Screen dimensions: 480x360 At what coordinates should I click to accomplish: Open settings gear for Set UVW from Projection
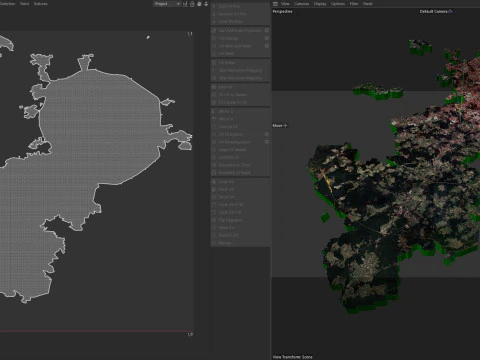tap(267, 30)
